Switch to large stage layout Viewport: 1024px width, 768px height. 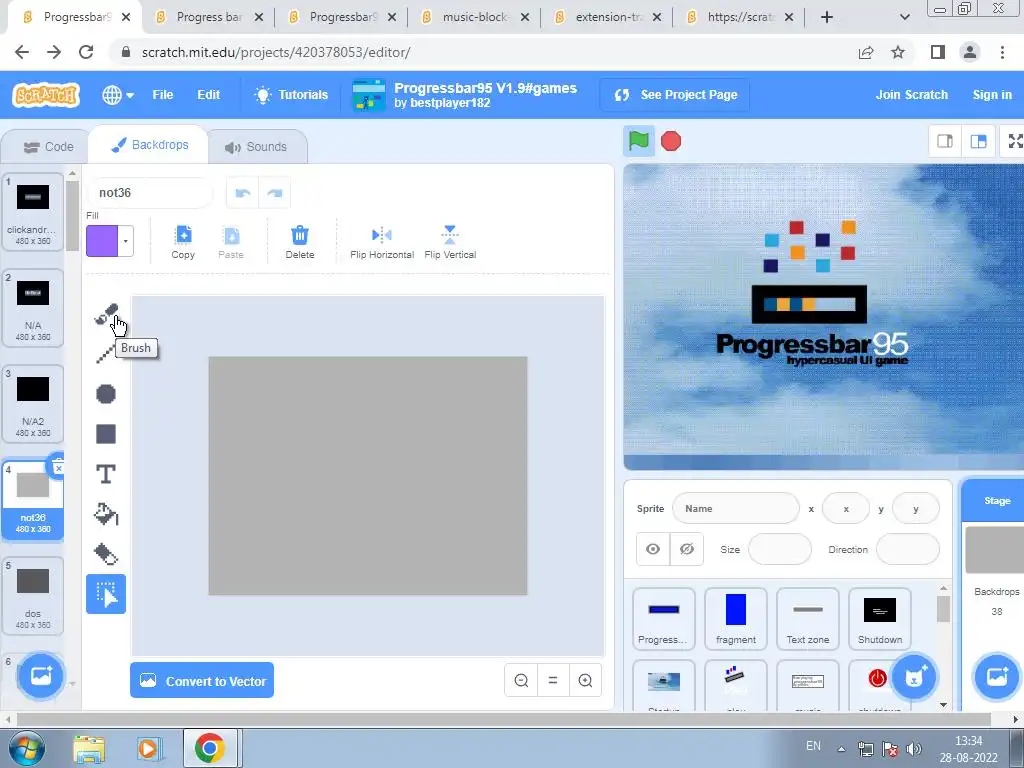click(x=978, y=141)
